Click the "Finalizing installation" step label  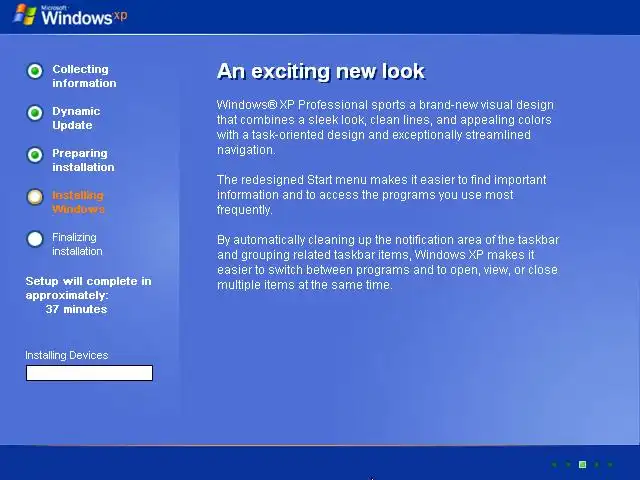[77, 244]
